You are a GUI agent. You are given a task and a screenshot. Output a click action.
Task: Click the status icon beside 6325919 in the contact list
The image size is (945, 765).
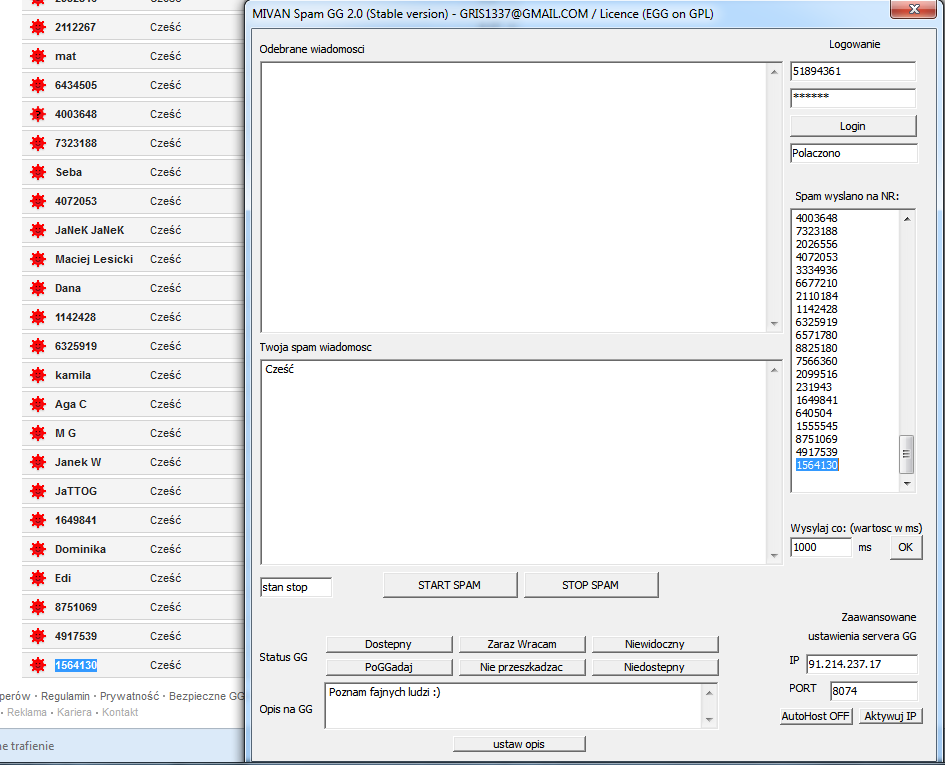point(38,346)
